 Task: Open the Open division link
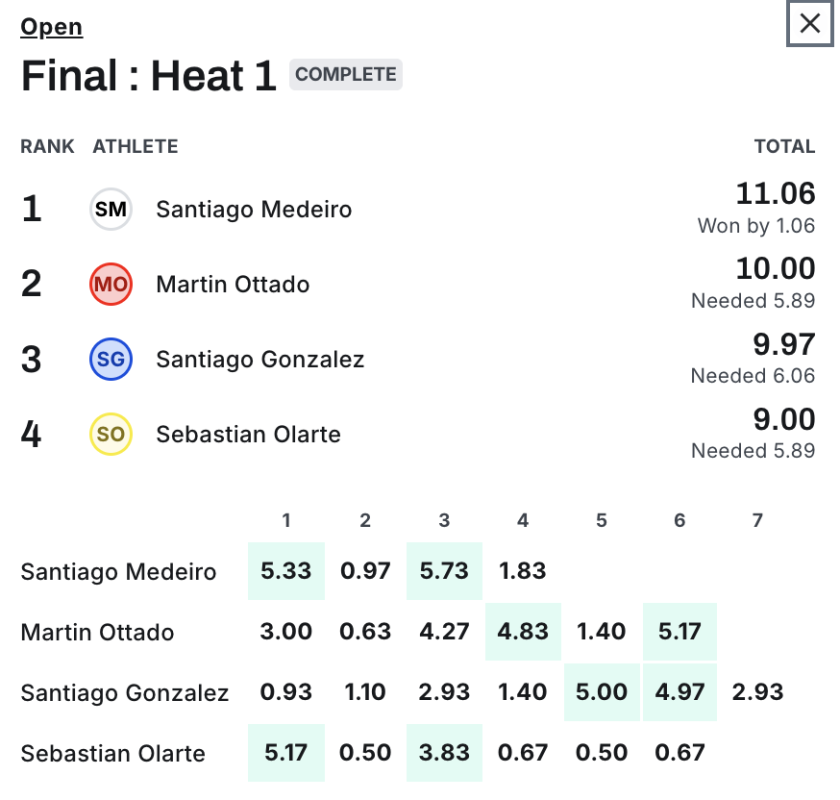coord(51,27)
